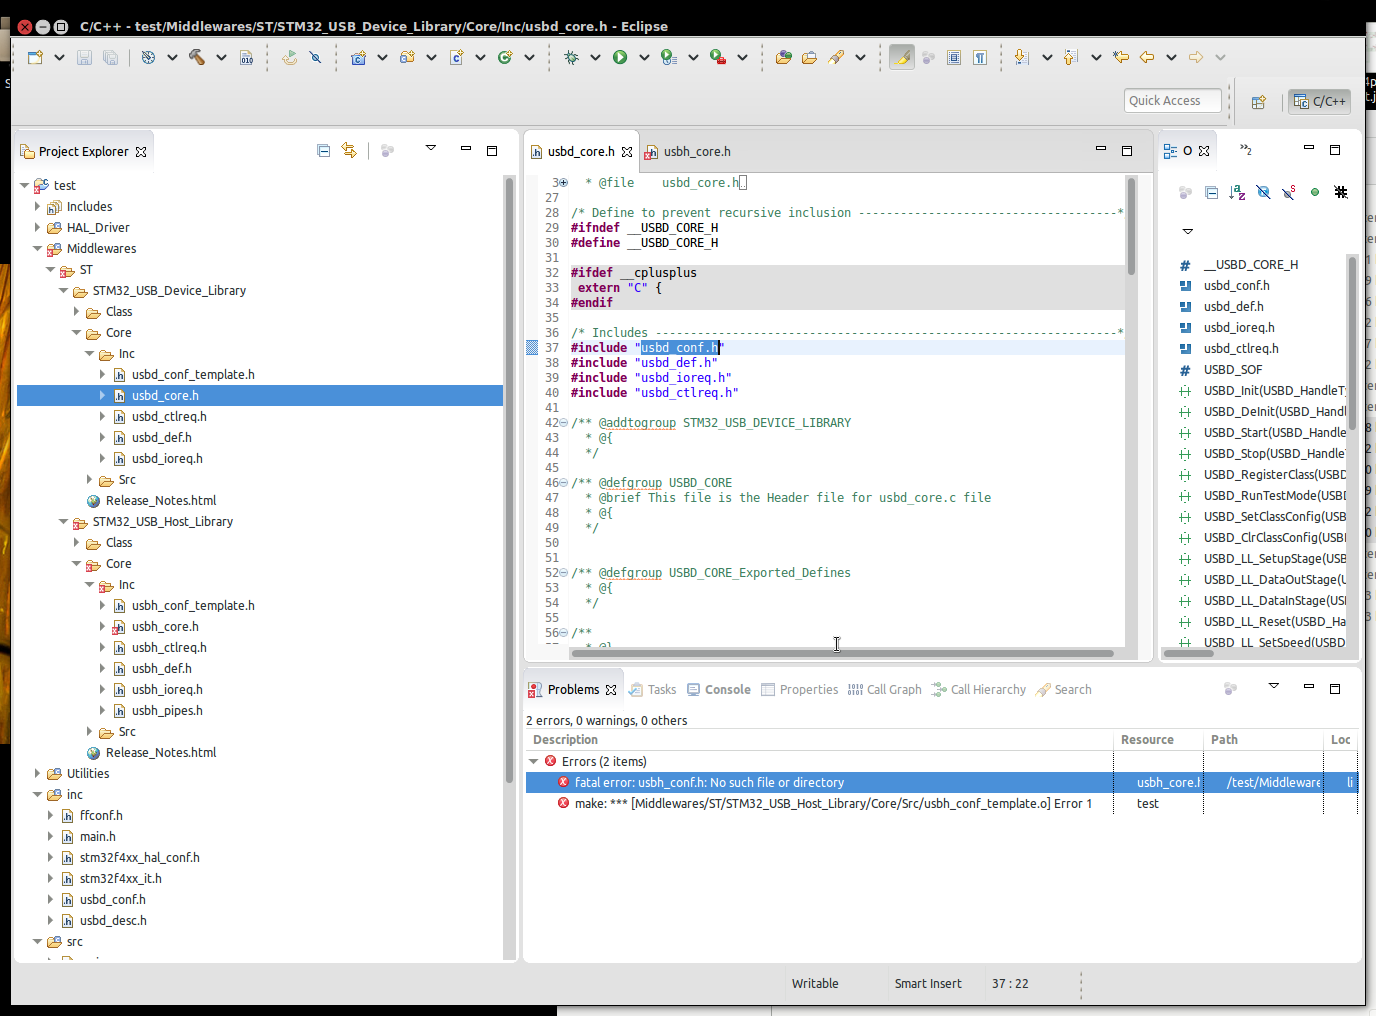Toggle Show Whitespace Characters pilcrow button
The image size is (1376, 1016).
(x=980, y=57)
